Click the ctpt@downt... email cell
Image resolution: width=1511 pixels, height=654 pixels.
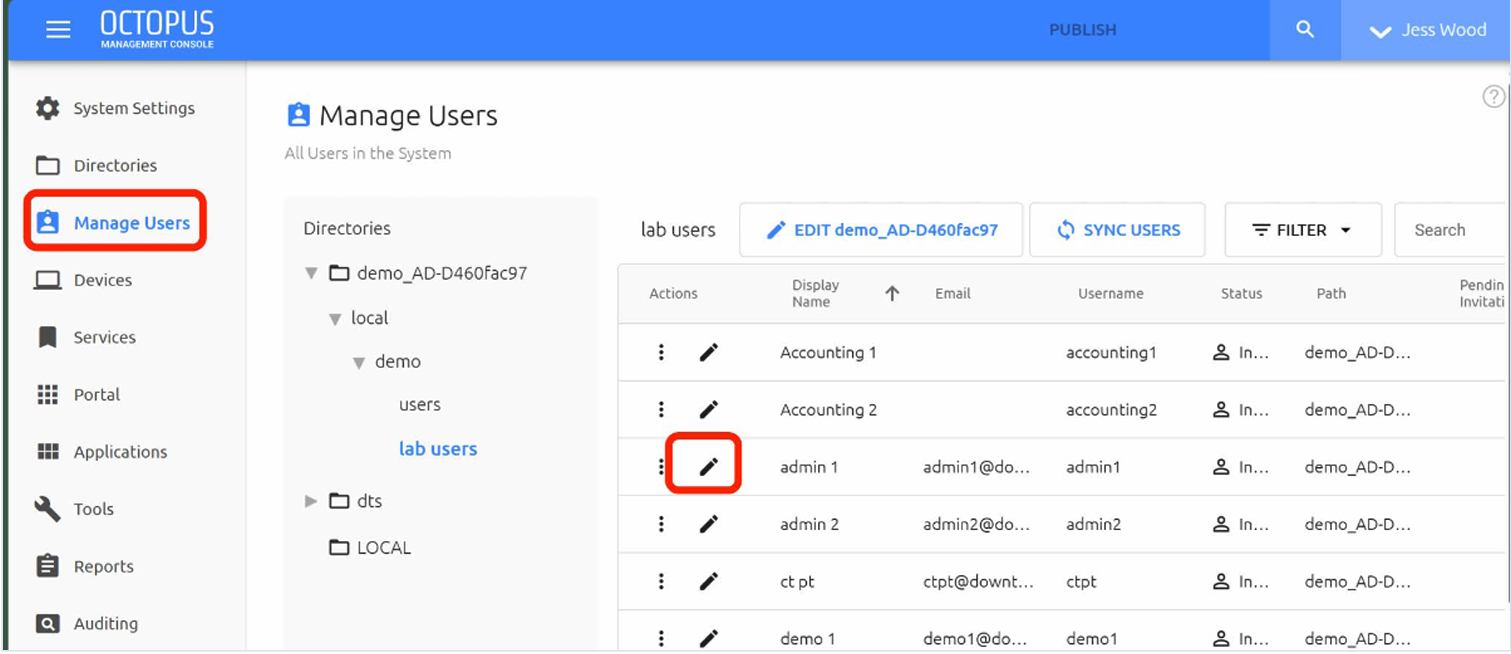point(978,581)
